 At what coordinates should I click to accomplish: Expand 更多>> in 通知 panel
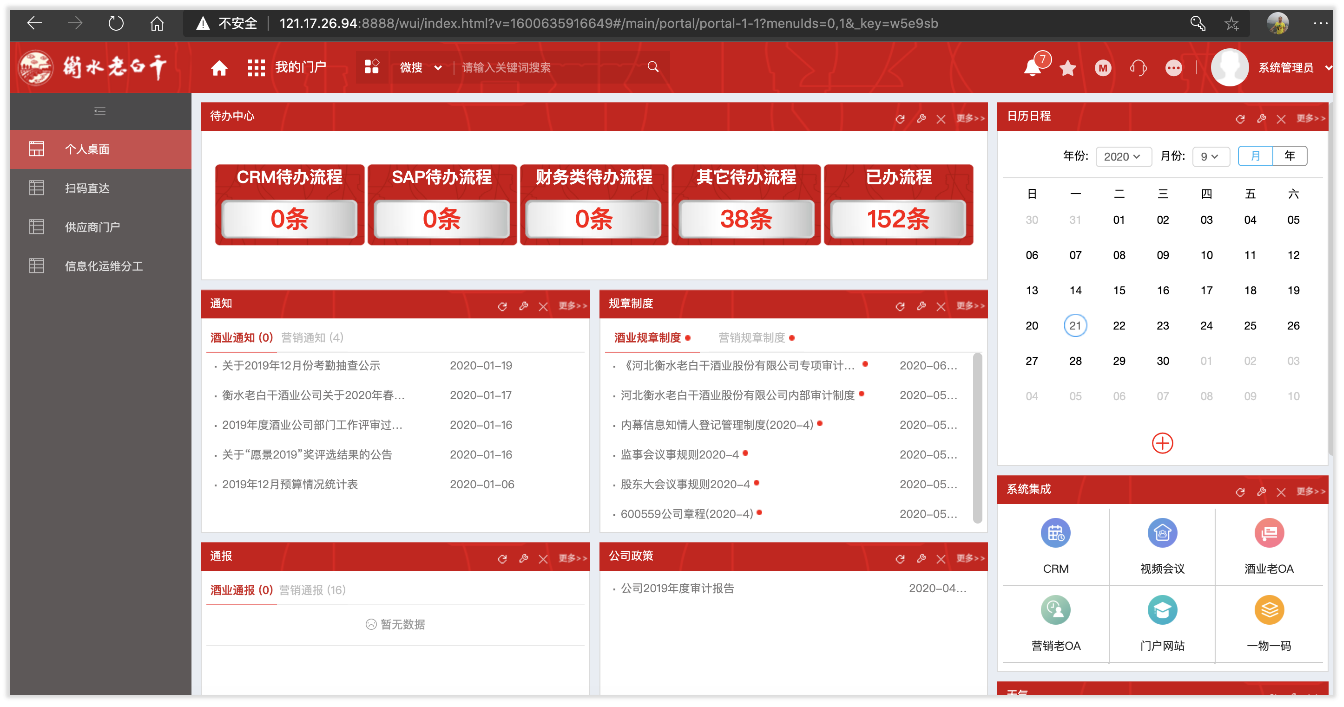click(x=572, y=306)
